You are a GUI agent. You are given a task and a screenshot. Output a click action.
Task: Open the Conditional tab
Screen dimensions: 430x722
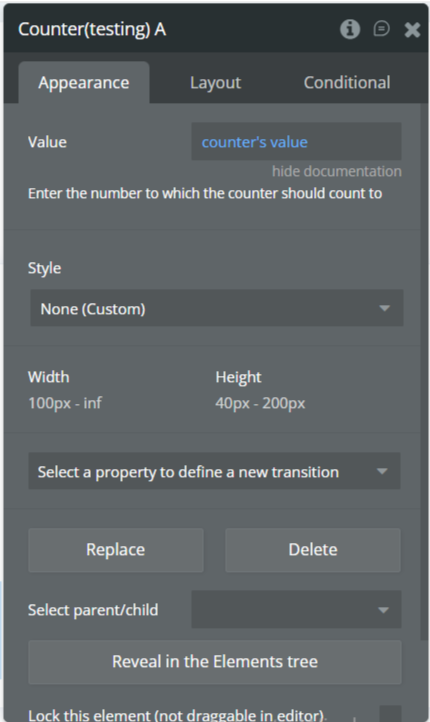tap(347, 82)
